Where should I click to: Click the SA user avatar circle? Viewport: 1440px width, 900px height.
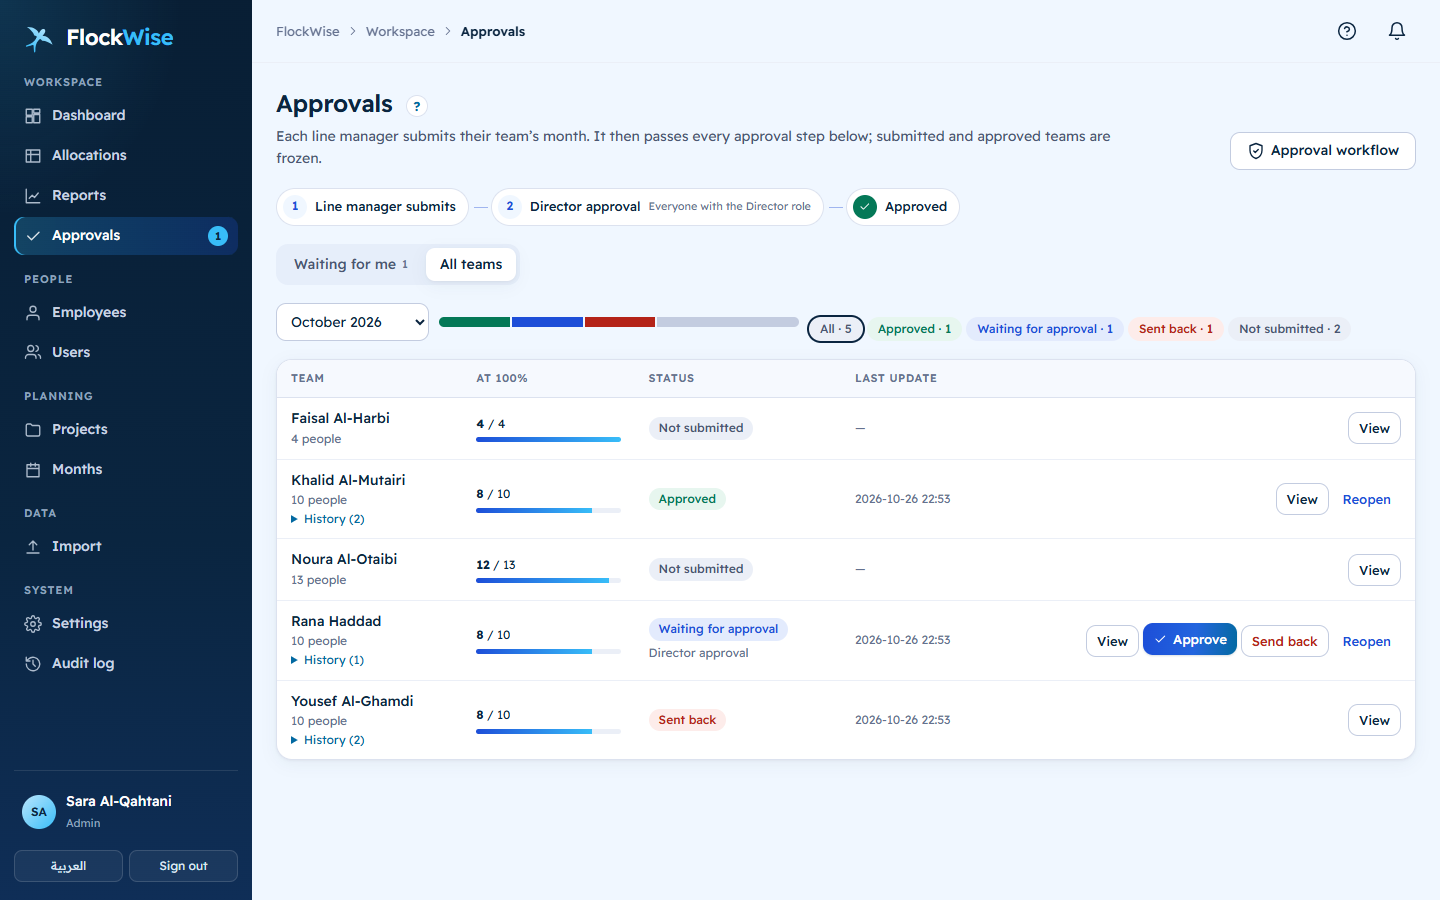coord(39,812)
